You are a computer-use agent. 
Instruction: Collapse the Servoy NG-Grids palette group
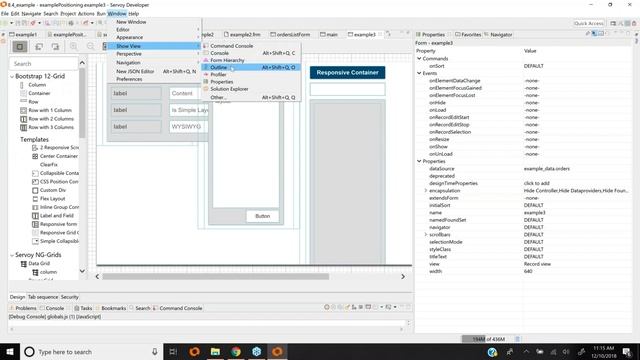(x=12, y=255)
